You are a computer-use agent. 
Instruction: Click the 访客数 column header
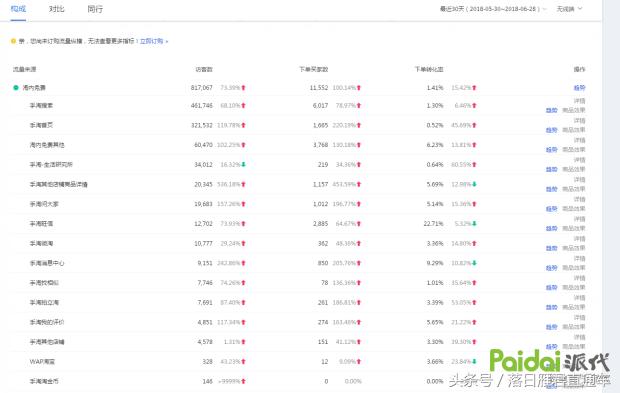[204, 69]
